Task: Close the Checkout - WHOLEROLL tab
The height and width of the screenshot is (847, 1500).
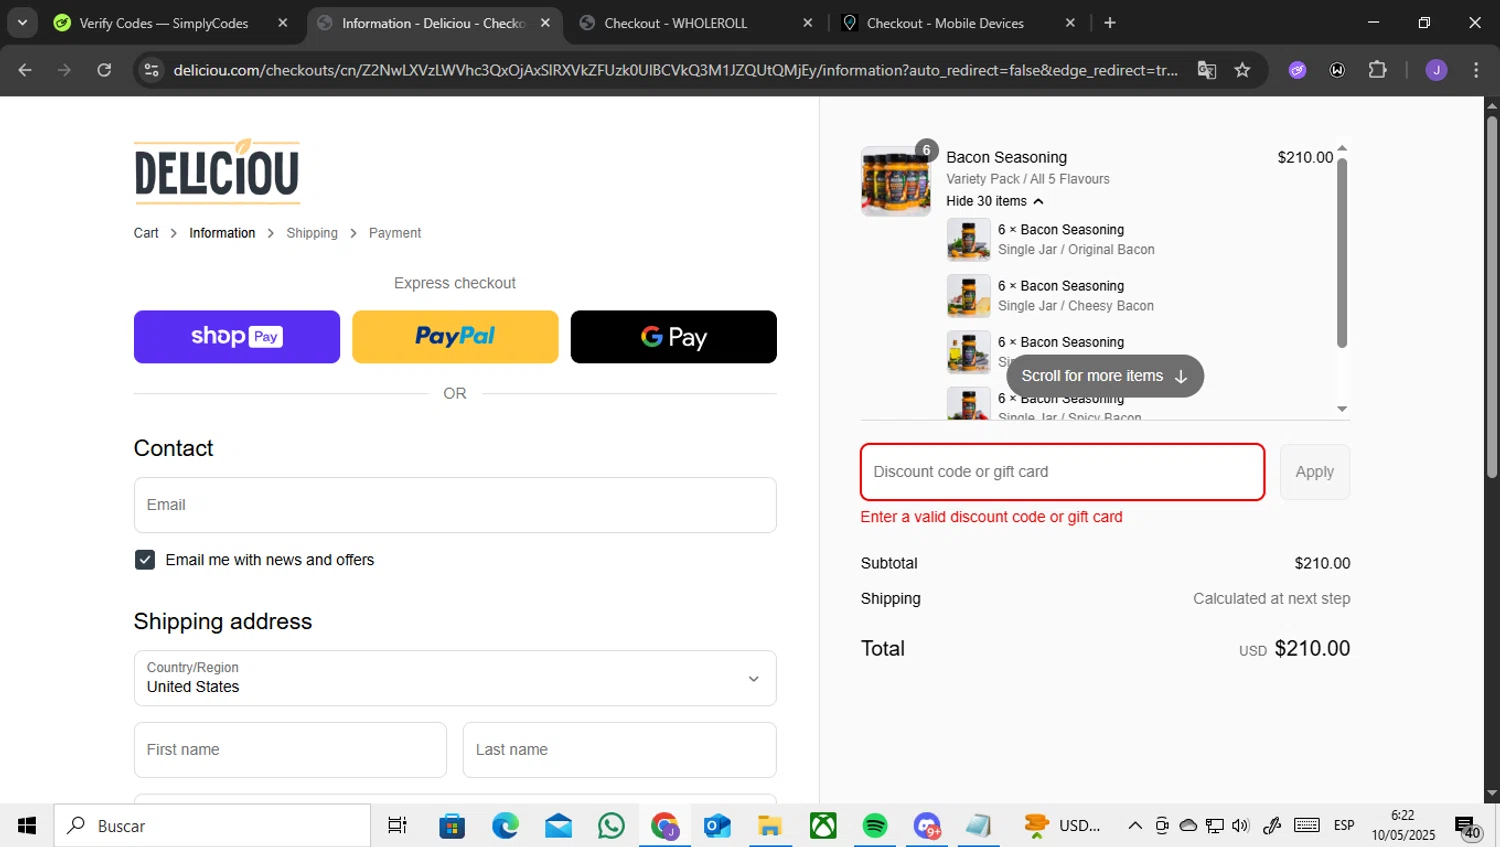Action: [x=808, y=23]
